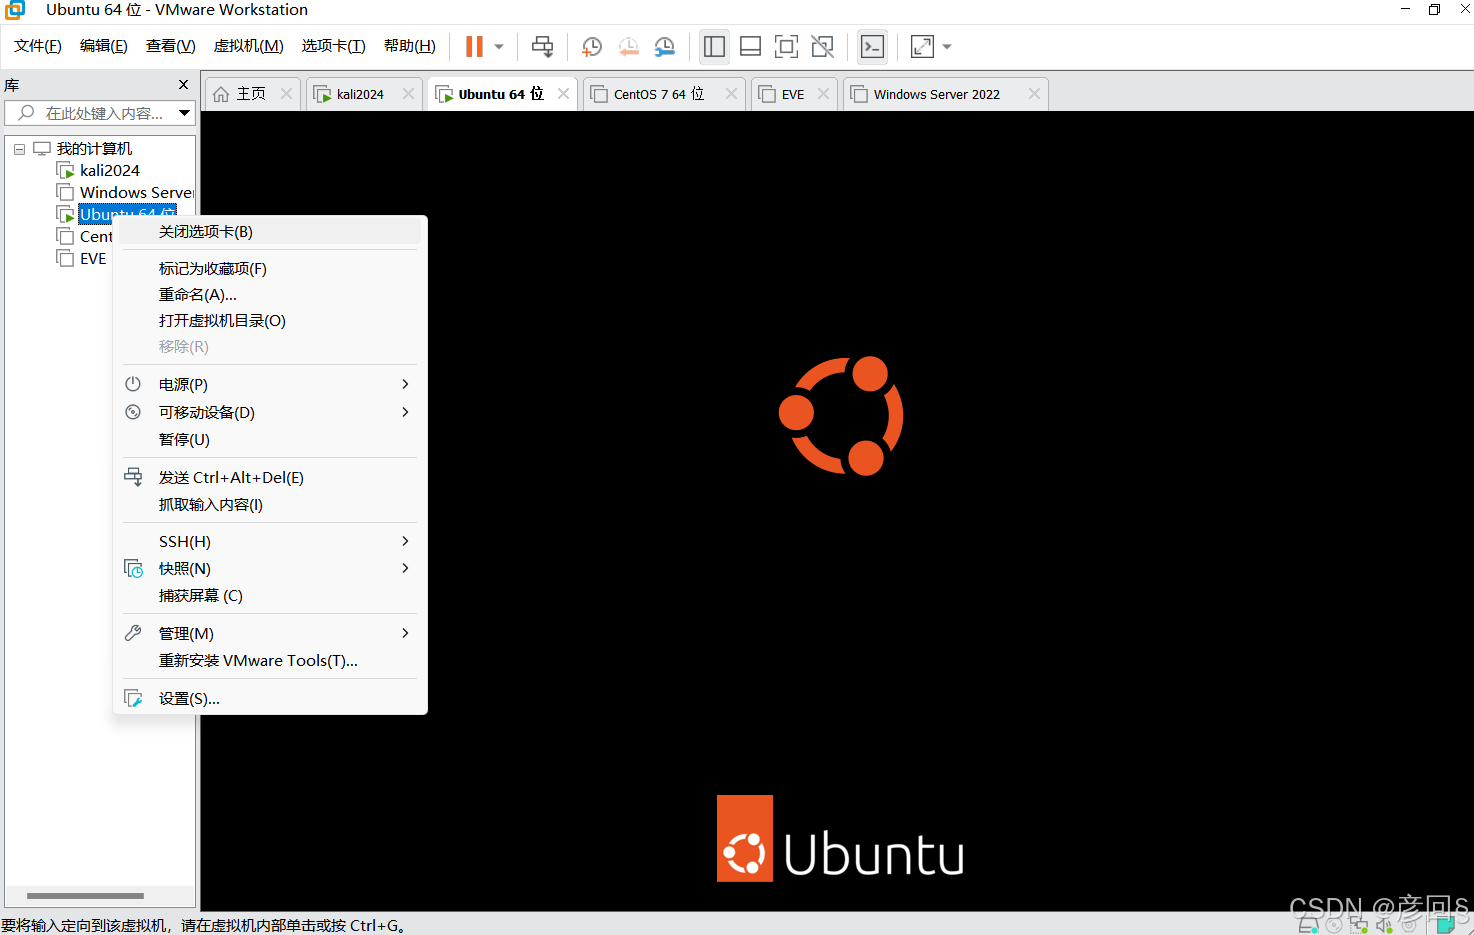Click the full screen mode toolbar icon
The width and height of the screenshot is (1474, 935).
786,47
